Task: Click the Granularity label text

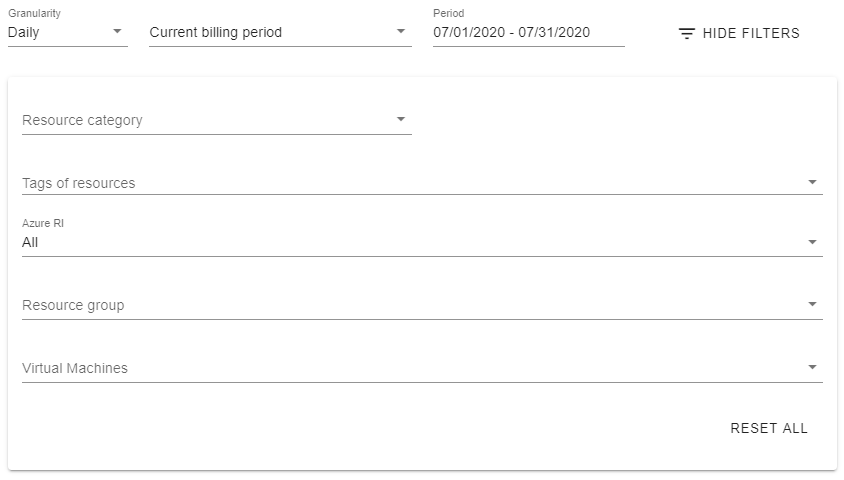Action: [33, 14]
